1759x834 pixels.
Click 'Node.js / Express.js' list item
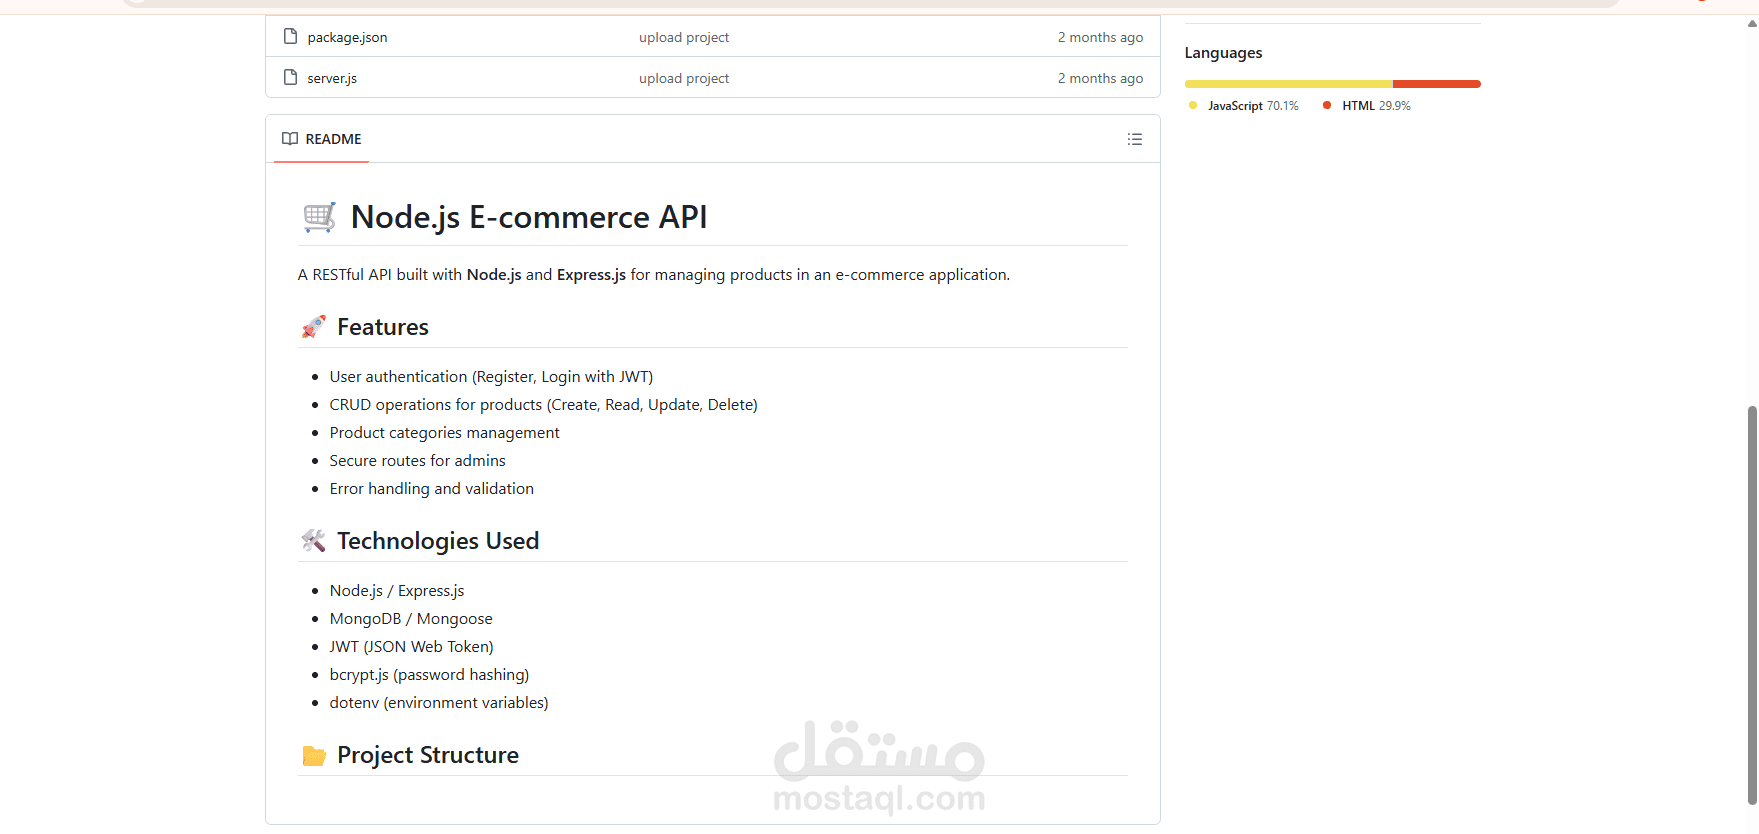coord(397,591)
